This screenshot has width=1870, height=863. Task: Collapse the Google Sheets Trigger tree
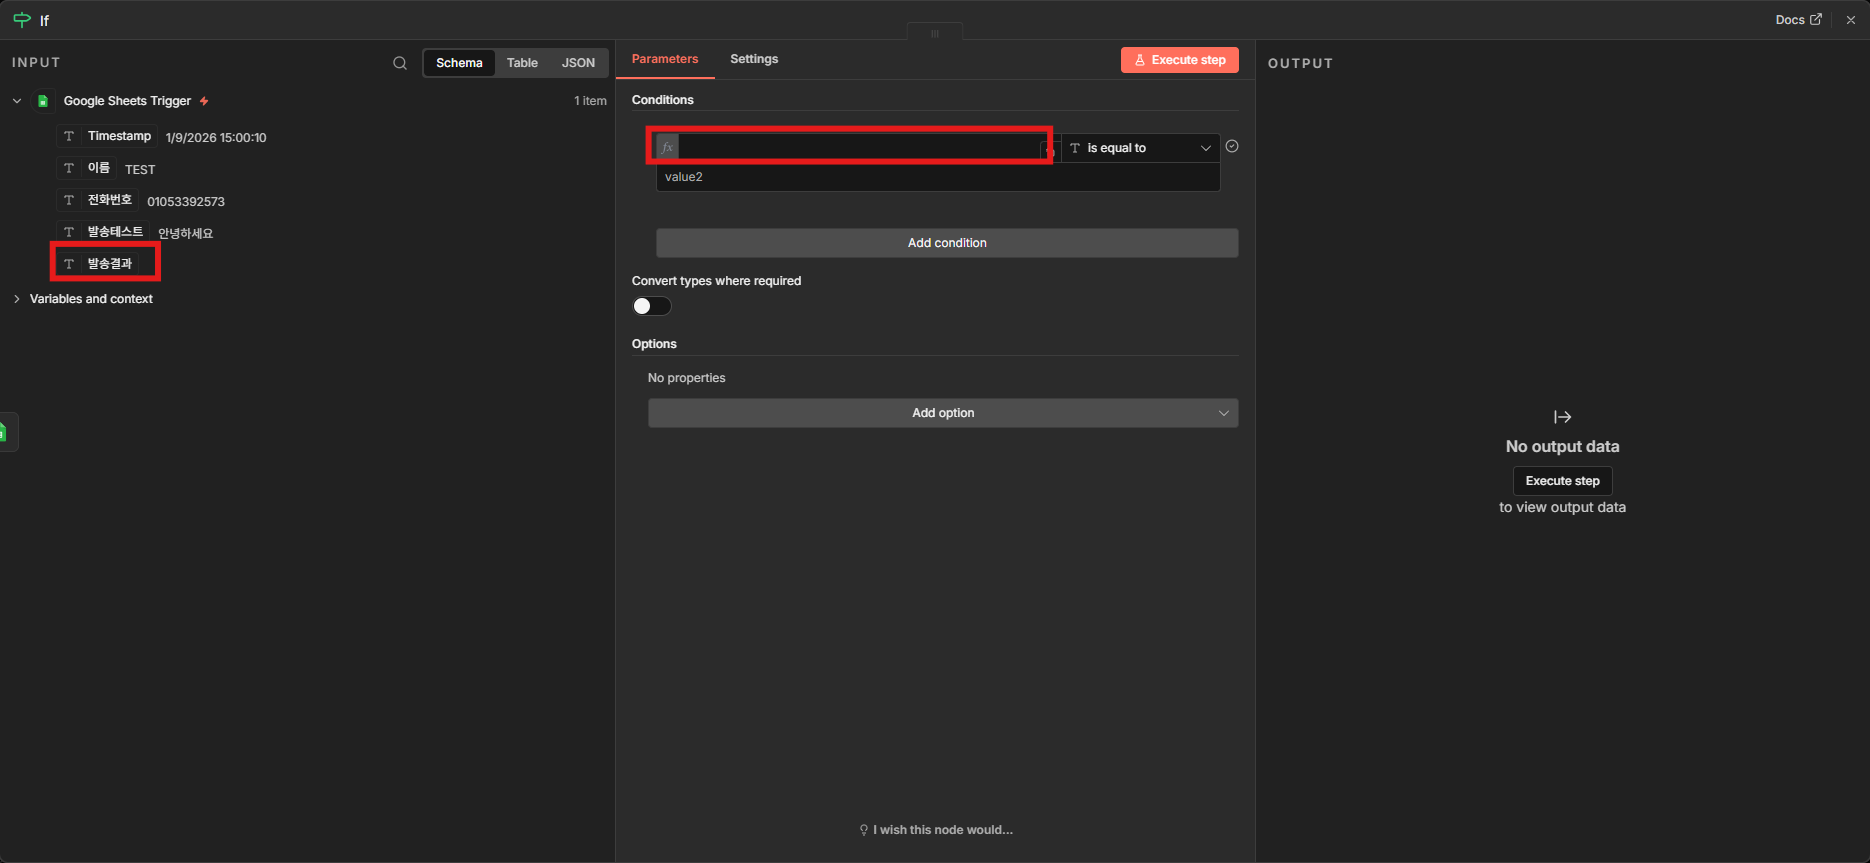(x=17, y=101)
